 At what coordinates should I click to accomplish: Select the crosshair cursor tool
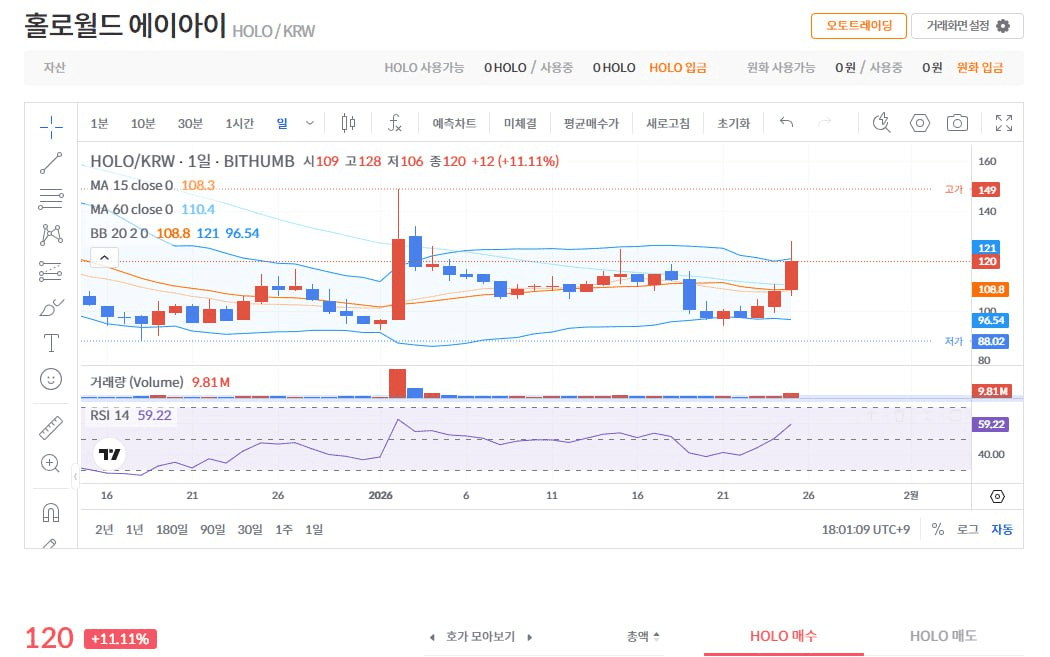coord(51,128)
